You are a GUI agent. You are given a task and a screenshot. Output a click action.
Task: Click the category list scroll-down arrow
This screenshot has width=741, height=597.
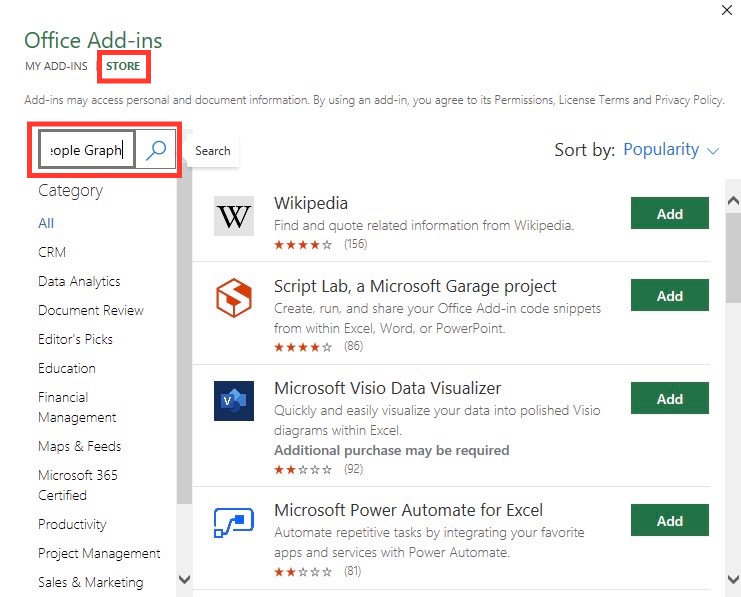point(184,579)
